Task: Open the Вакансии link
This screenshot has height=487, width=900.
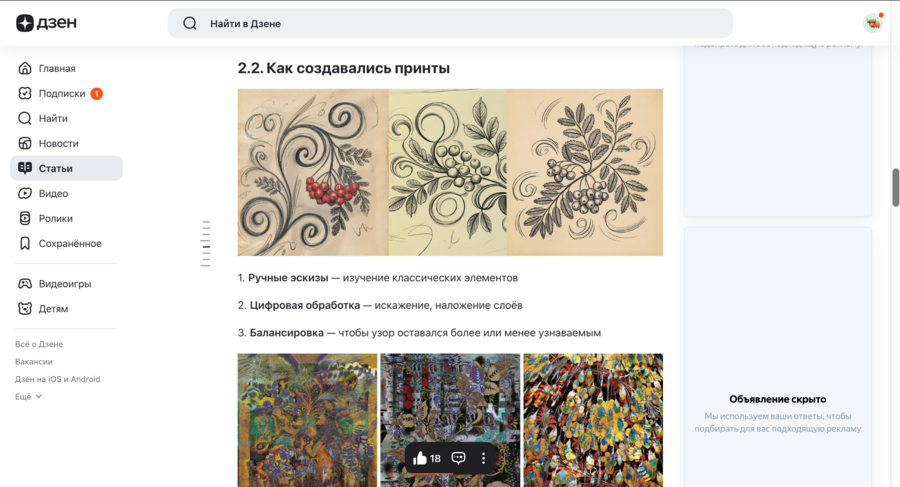Action: click(34, 362)
